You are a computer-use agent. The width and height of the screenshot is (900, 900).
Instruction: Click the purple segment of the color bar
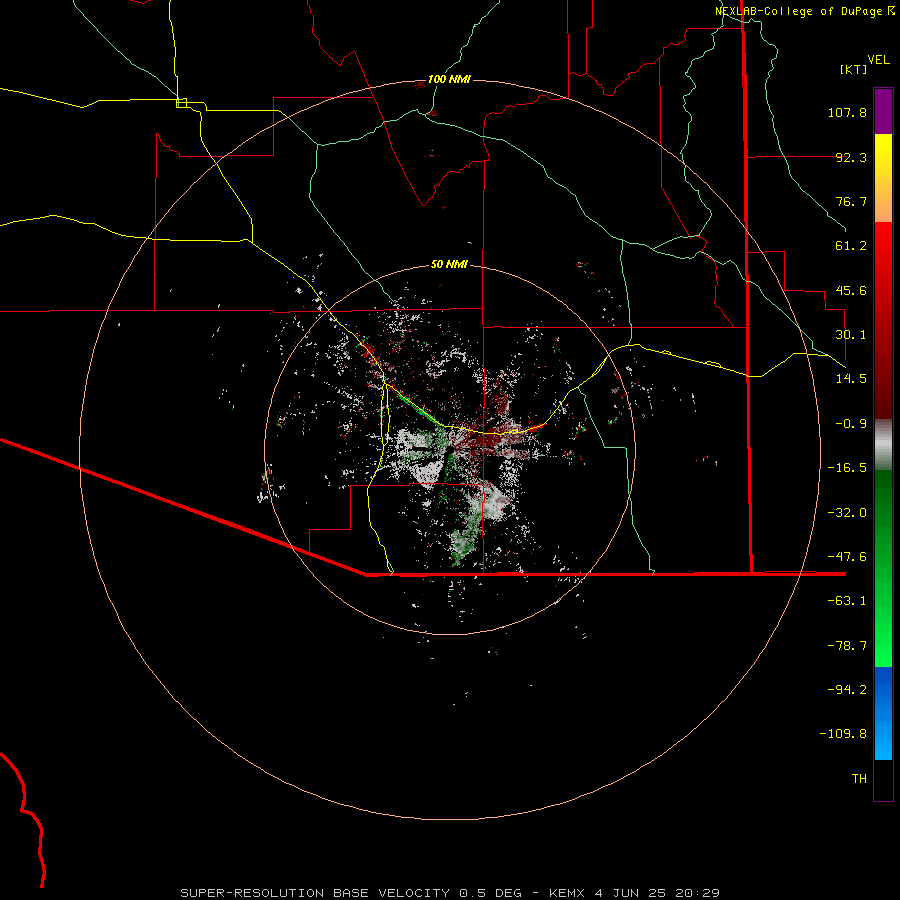click(x=883, y=111)
